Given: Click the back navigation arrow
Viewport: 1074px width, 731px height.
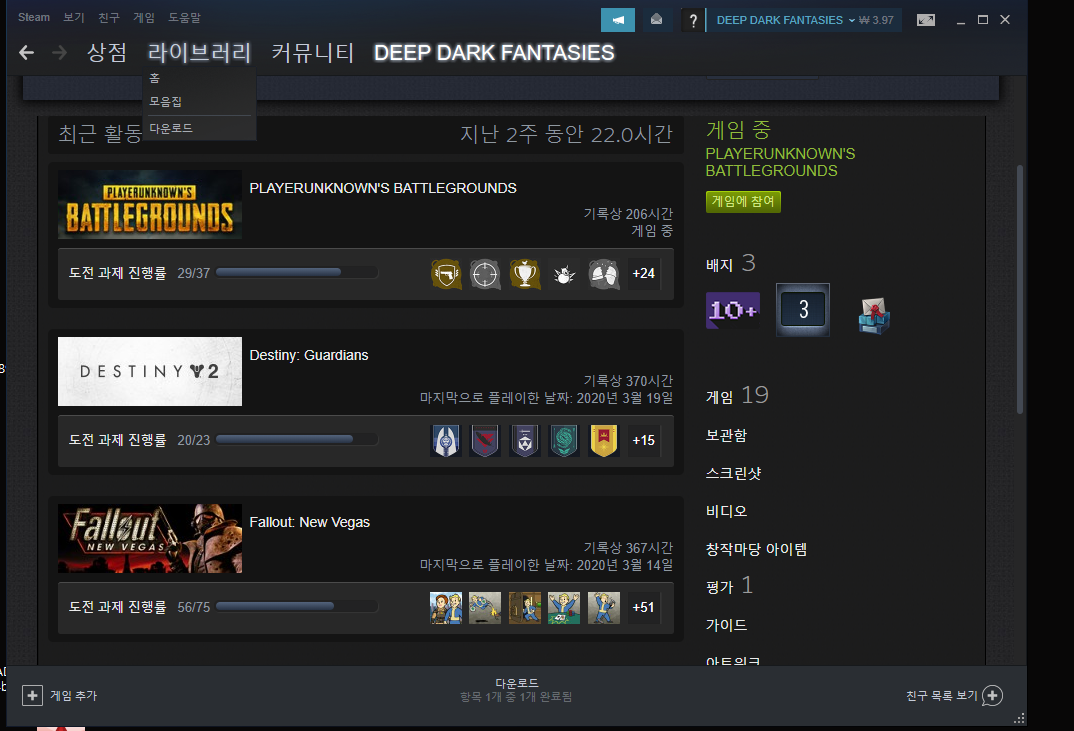Looking at the screenshot, I should point(26,53).
